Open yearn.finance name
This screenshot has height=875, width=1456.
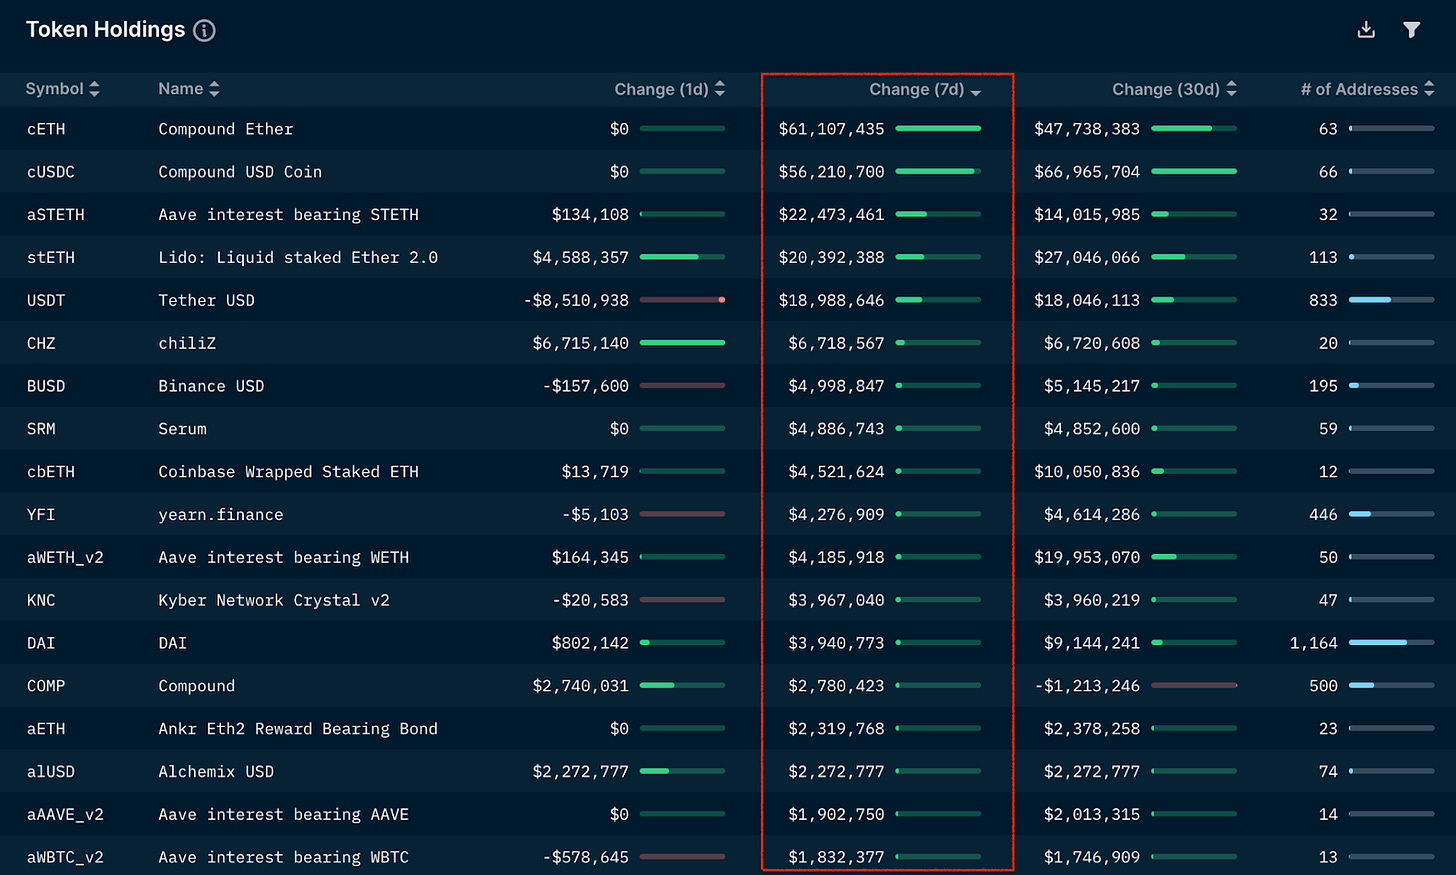pyautogui.click(x=221, y=515)
